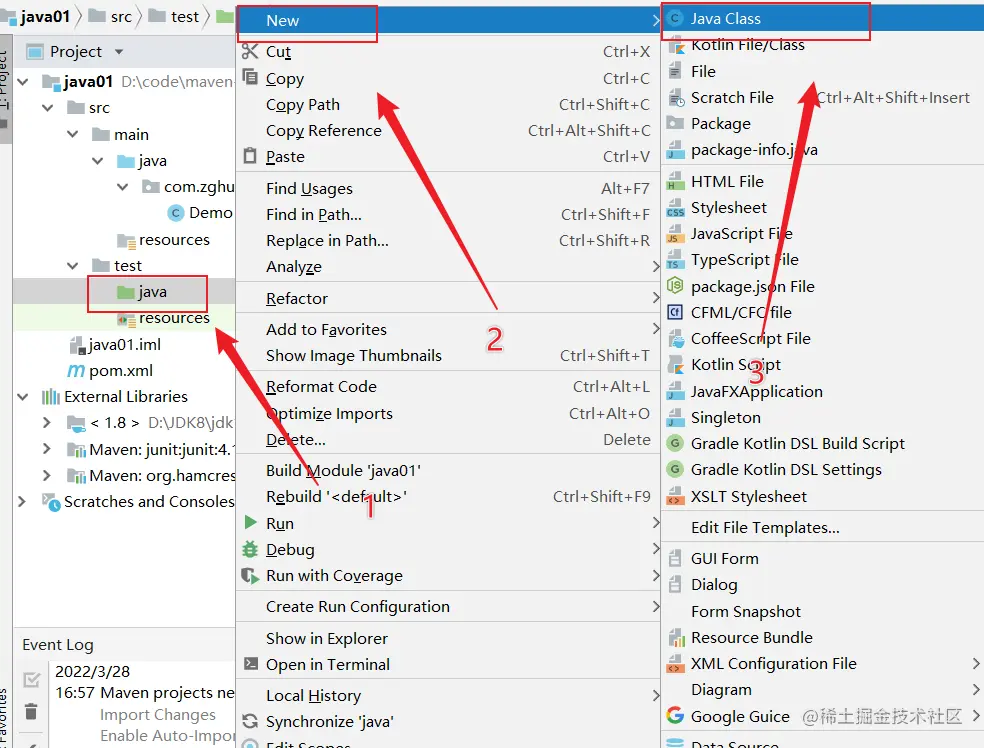
Task: Click the Event Log checkmark icon
Action: (31, 680)
